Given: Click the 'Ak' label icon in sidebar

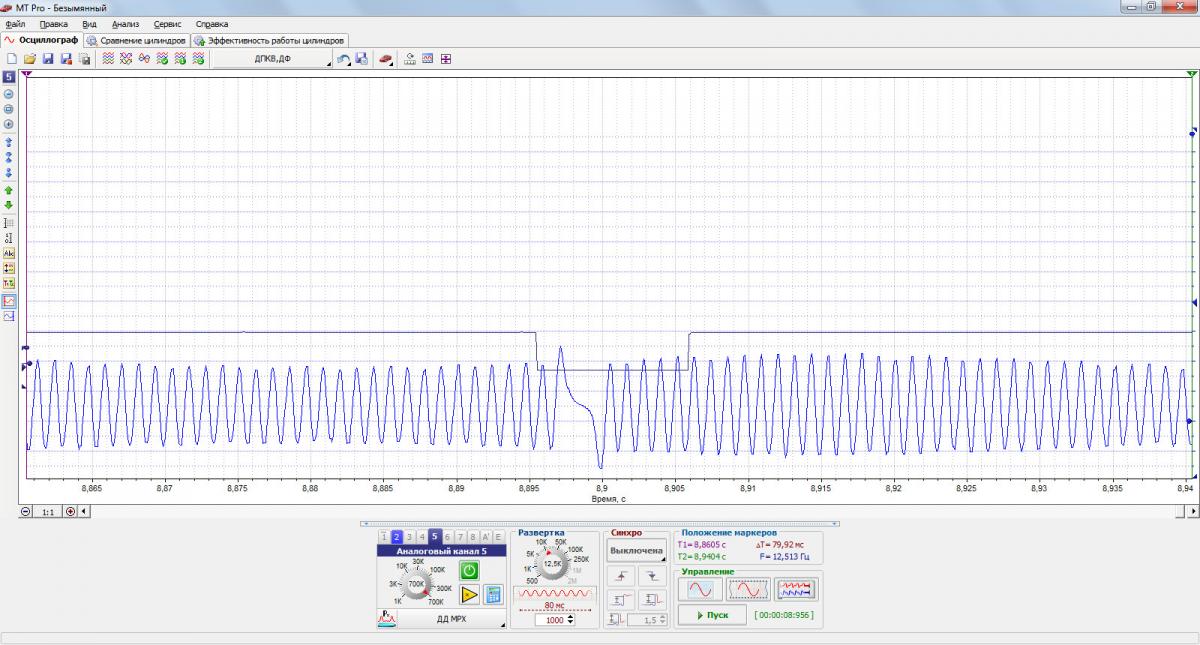Looking at the screenshot, I should click(9, 253).
